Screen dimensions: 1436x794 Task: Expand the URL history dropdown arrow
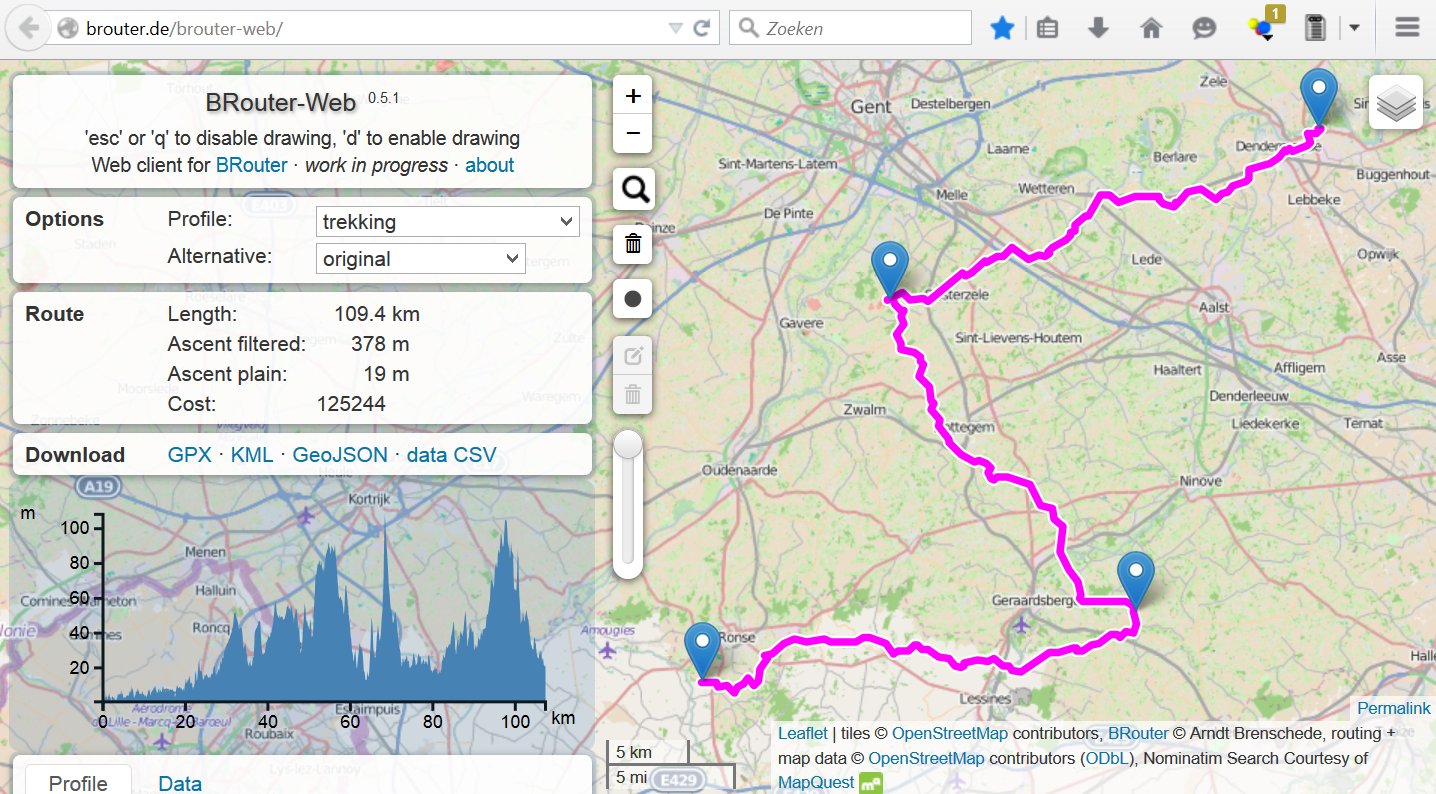point(676,28)
